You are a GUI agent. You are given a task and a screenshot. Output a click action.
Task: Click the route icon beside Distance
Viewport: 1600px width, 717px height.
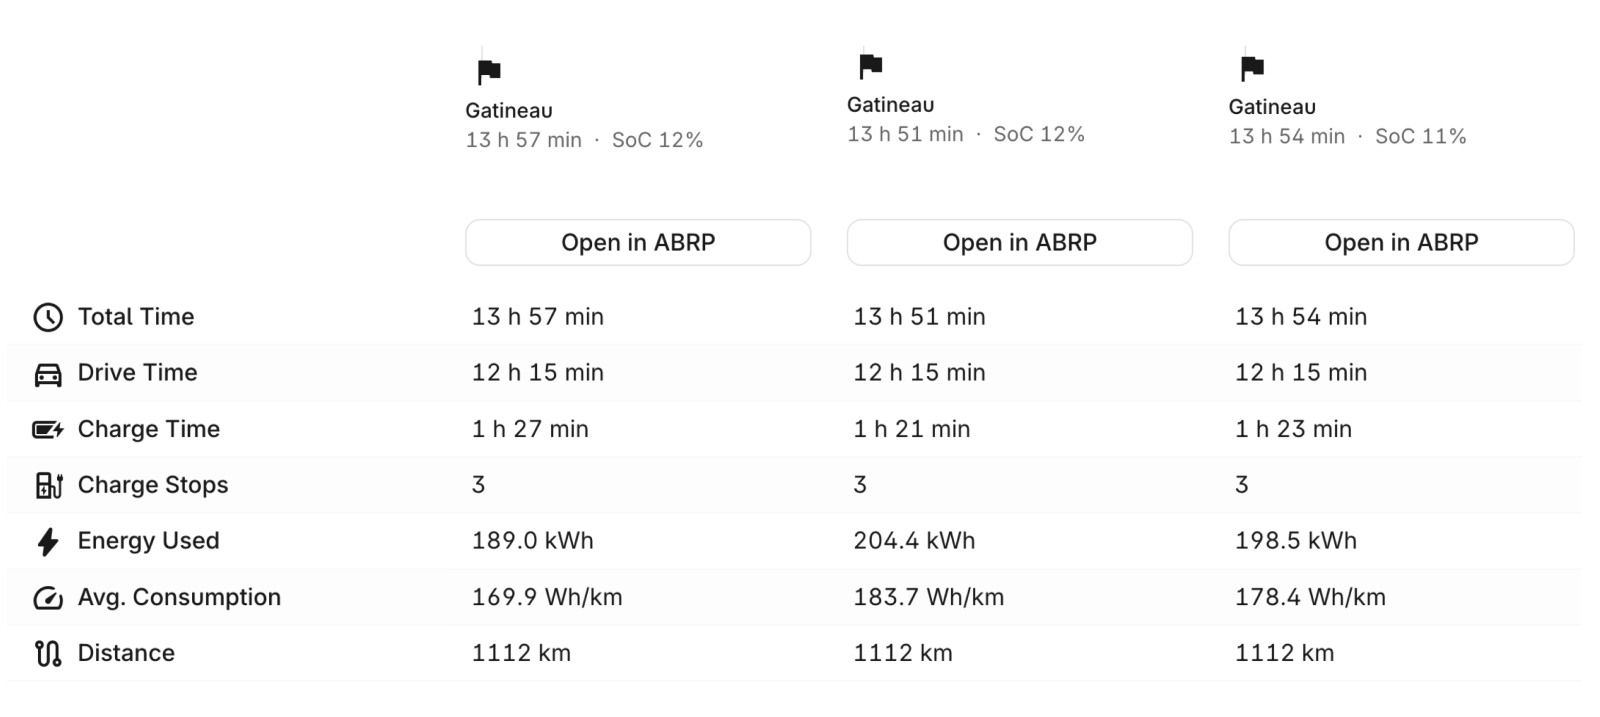coord(48,654)
